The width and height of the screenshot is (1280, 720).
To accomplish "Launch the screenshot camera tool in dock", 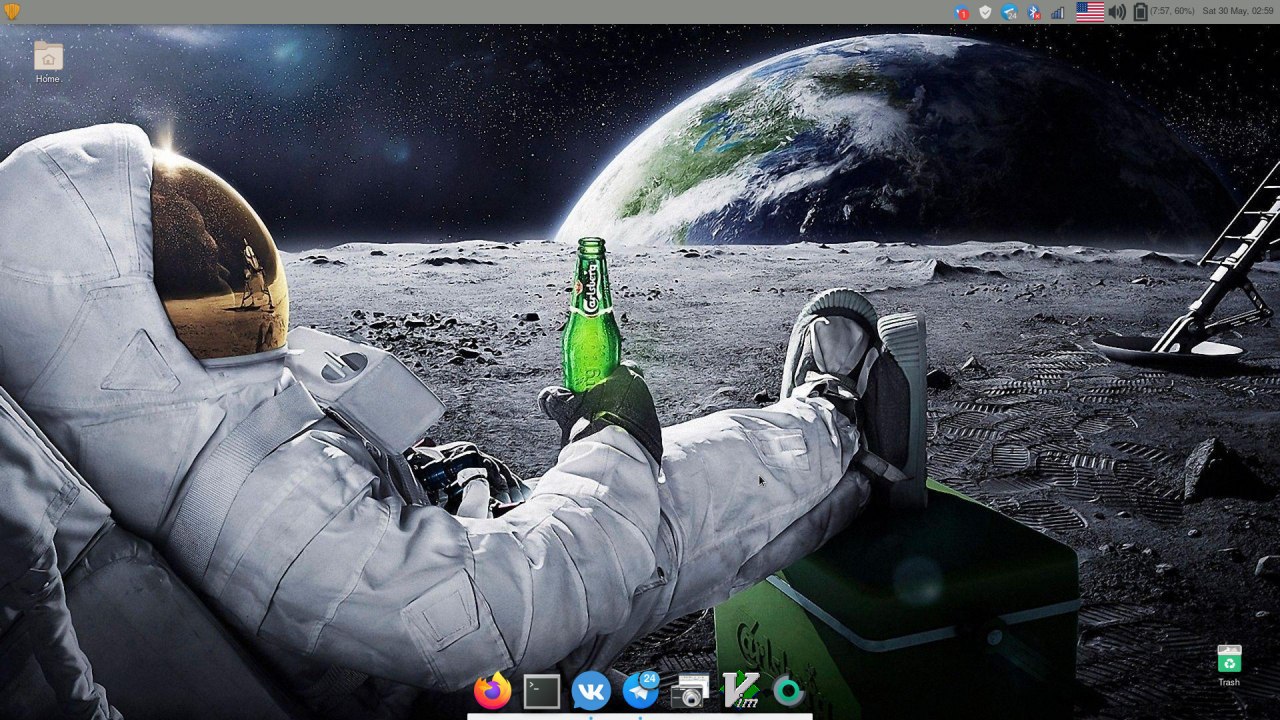I will click(690, 691).
